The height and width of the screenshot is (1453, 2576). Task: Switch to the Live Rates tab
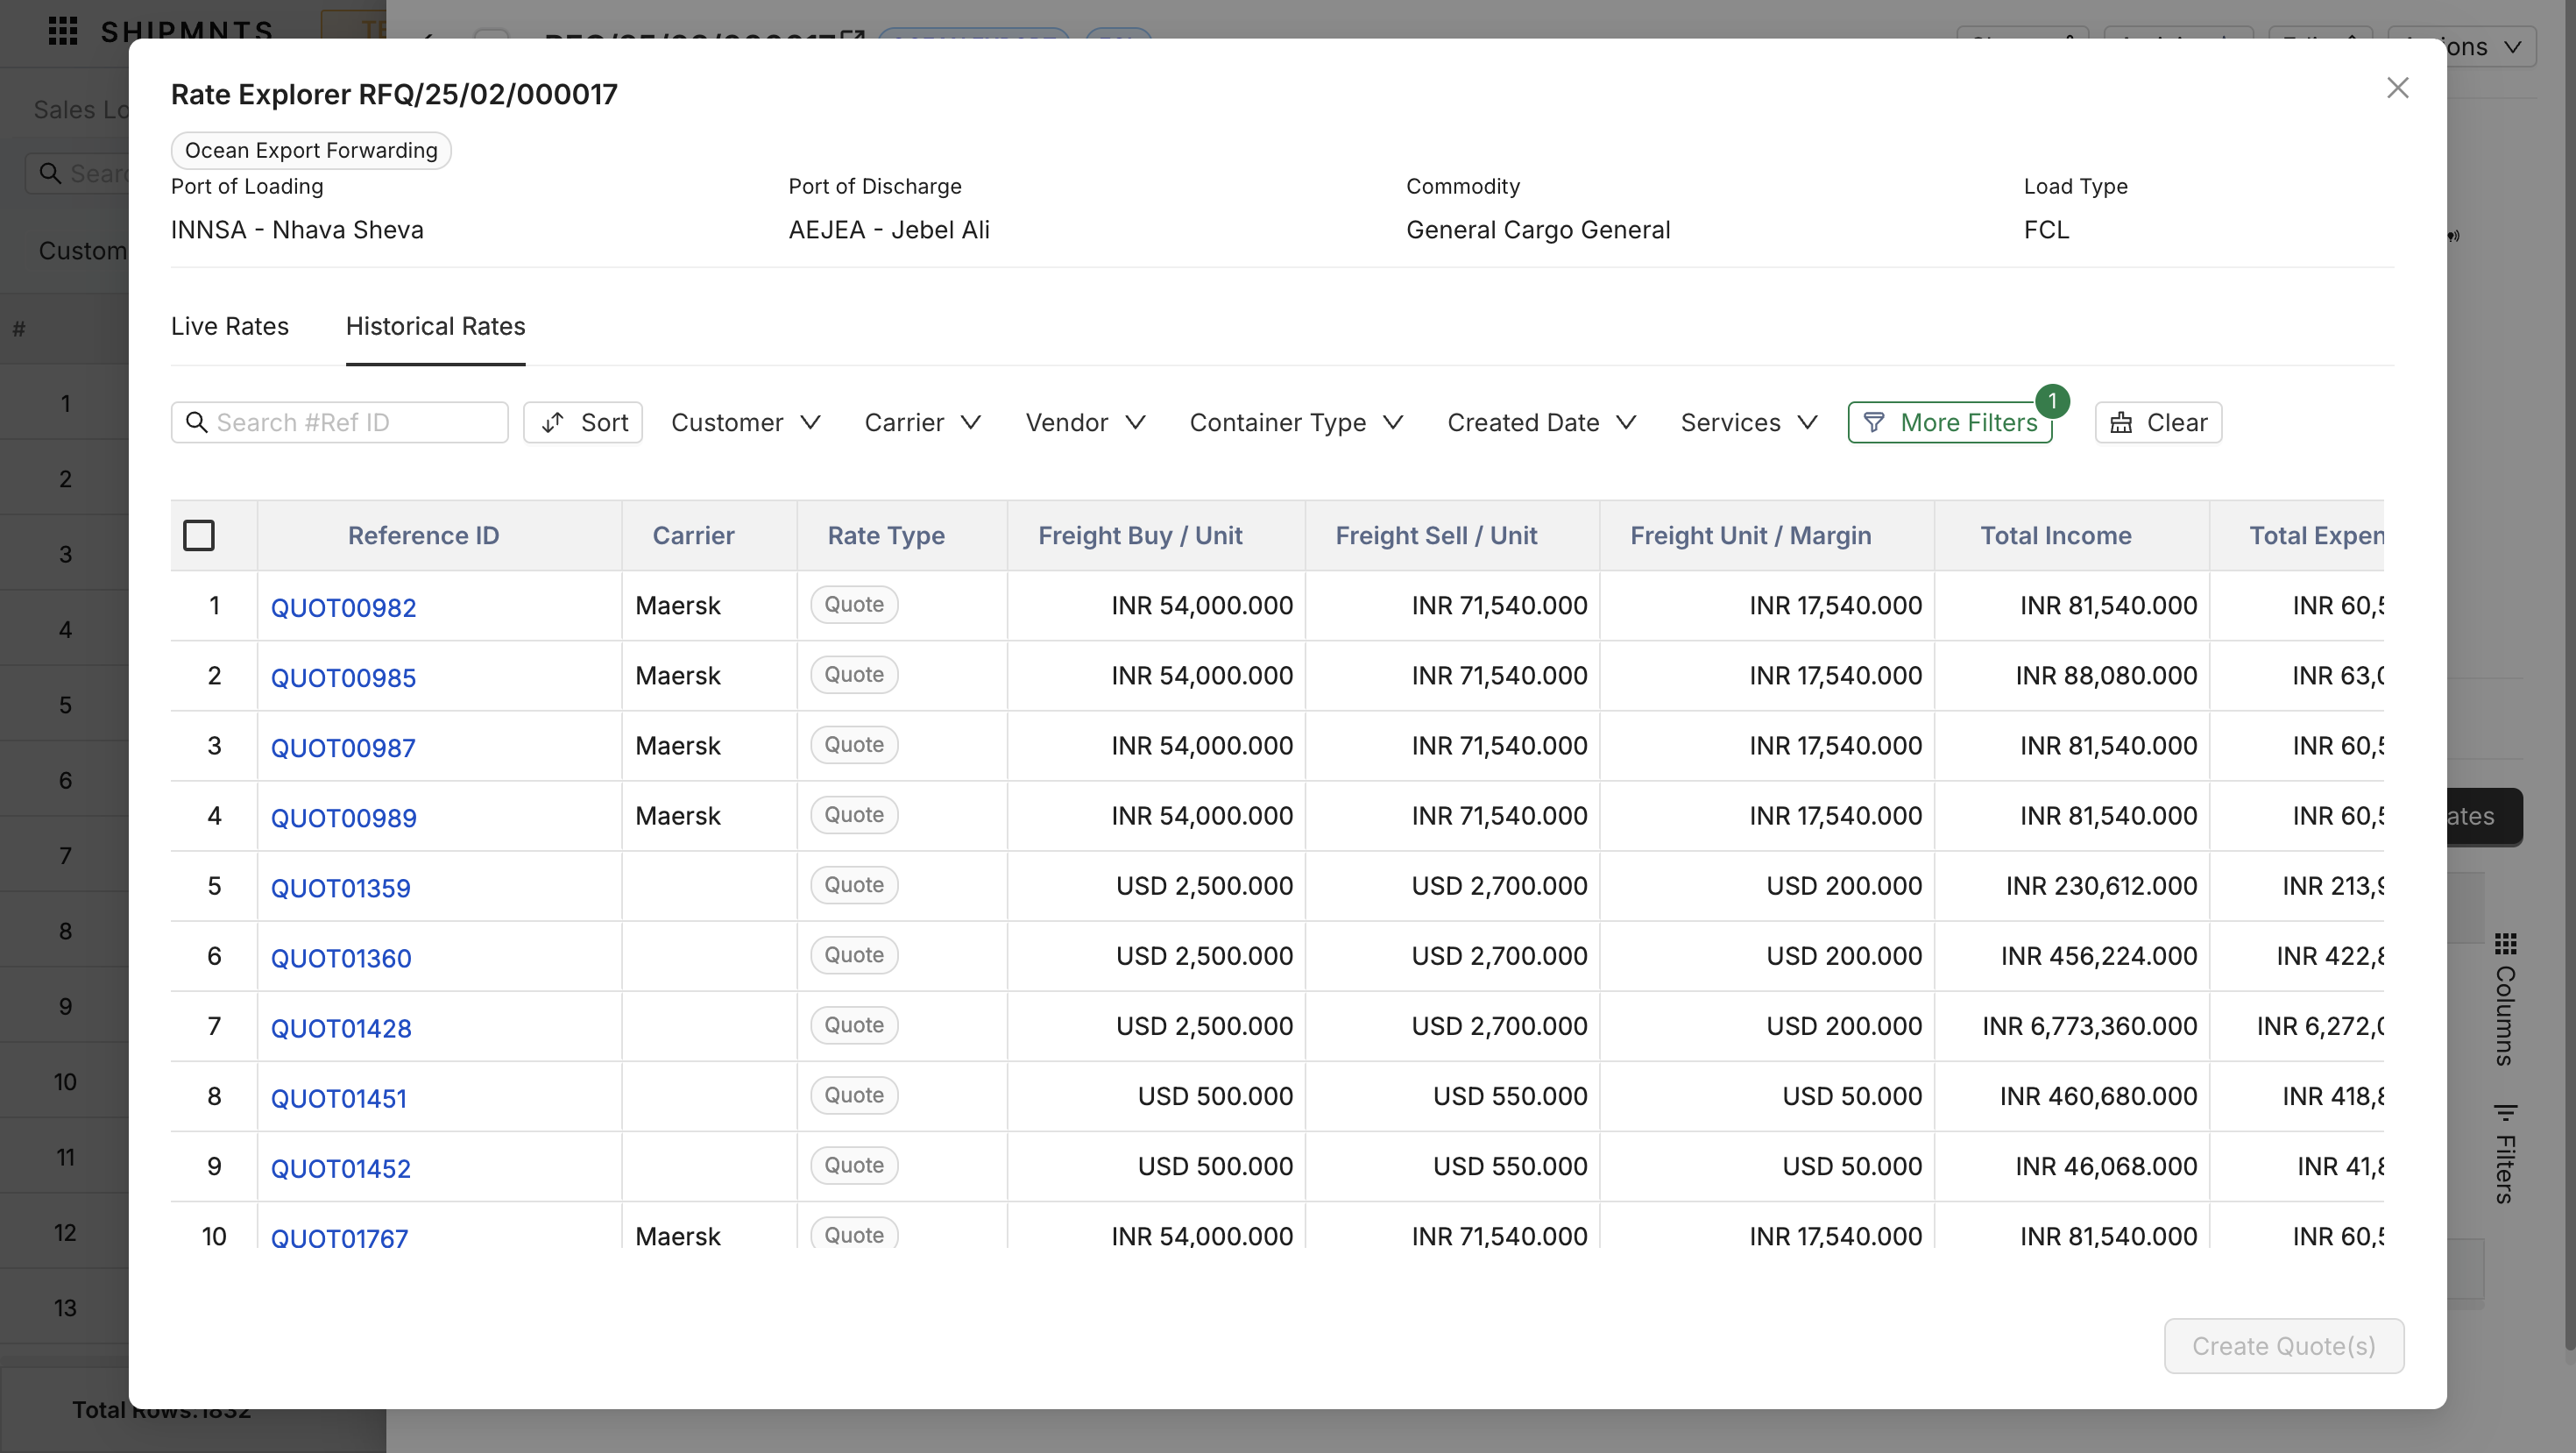(x=229, y=326)
